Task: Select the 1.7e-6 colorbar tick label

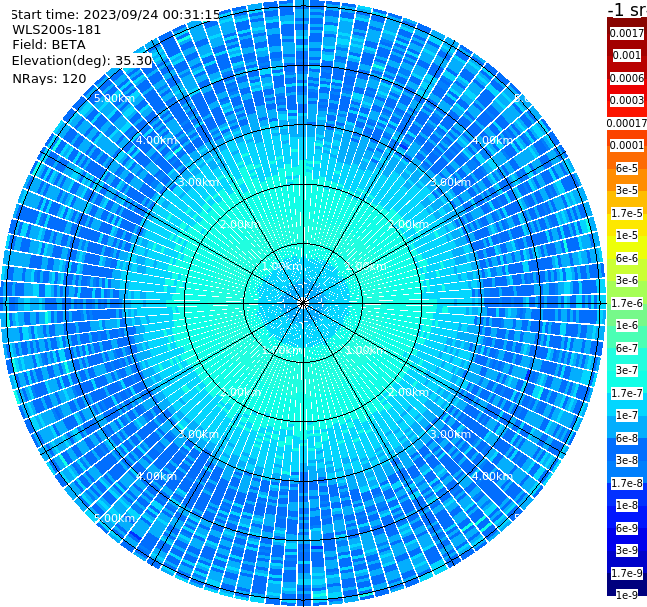Action: (x=627, y=303)
